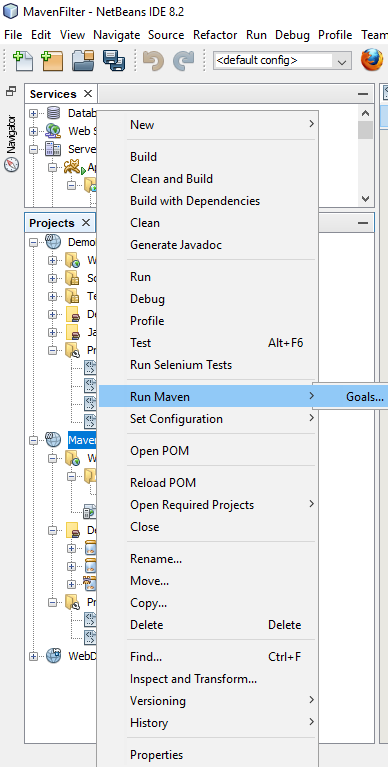Open the Open Required Projects submenu
Screen dimensions: 388x767
click(208, 505)
